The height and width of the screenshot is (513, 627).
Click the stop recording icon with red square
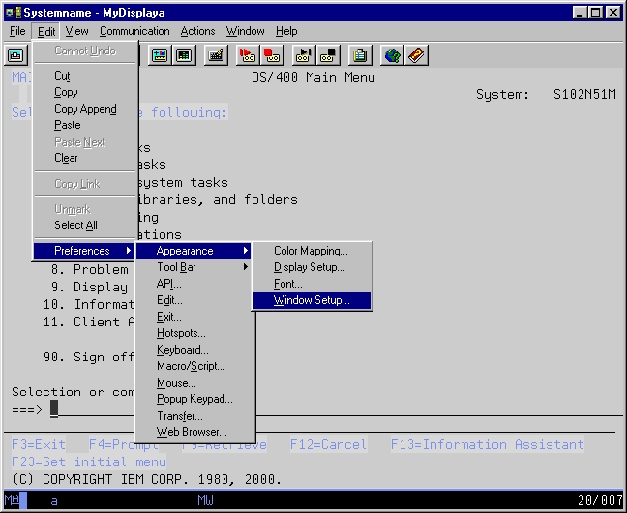272,55
